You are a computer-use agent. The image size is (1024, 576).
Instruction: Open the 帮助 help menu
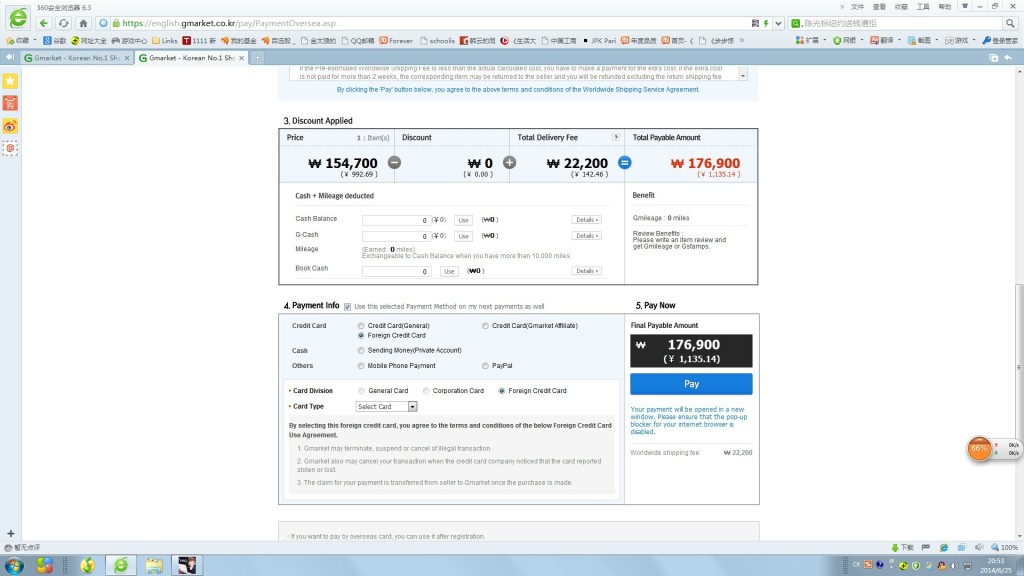945,7
